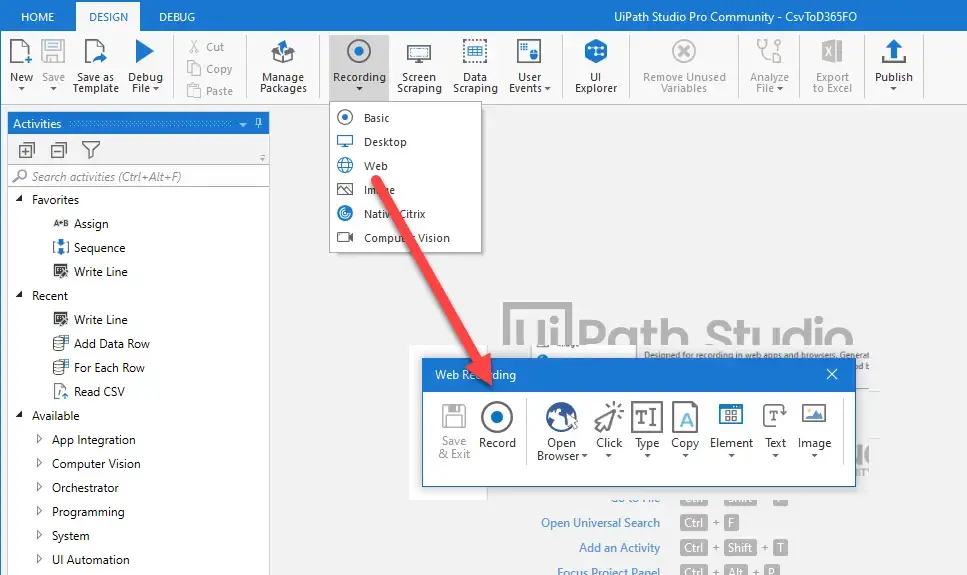Launch Data Scraping tool
967x575 pixels.
coord(475,66)
